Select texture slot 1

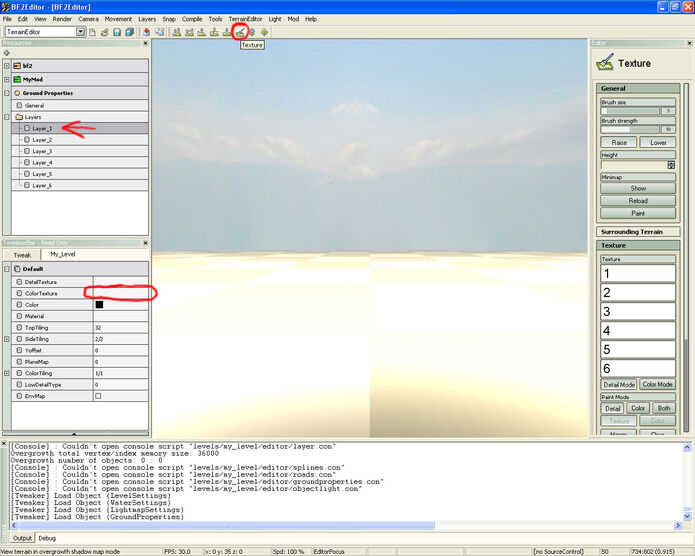click(x=638, y=274)
